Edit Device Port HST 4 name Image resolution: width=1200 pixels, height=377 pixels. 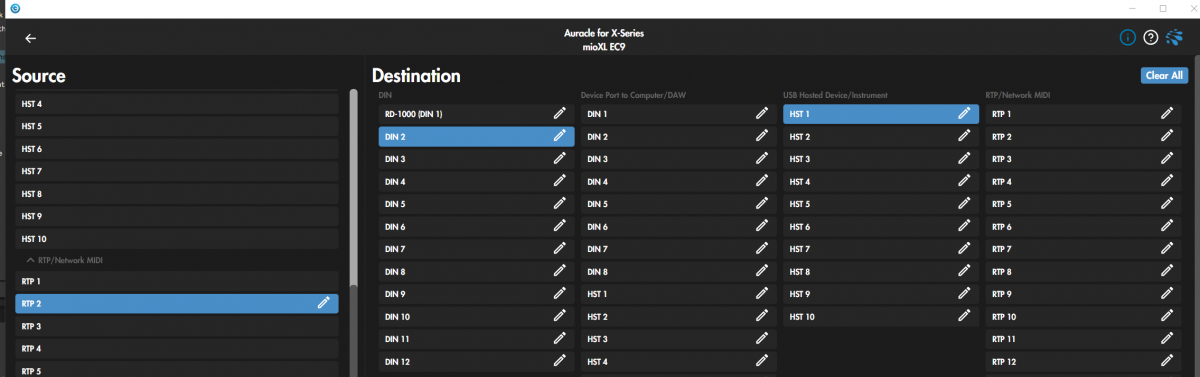tap(762, 362)
